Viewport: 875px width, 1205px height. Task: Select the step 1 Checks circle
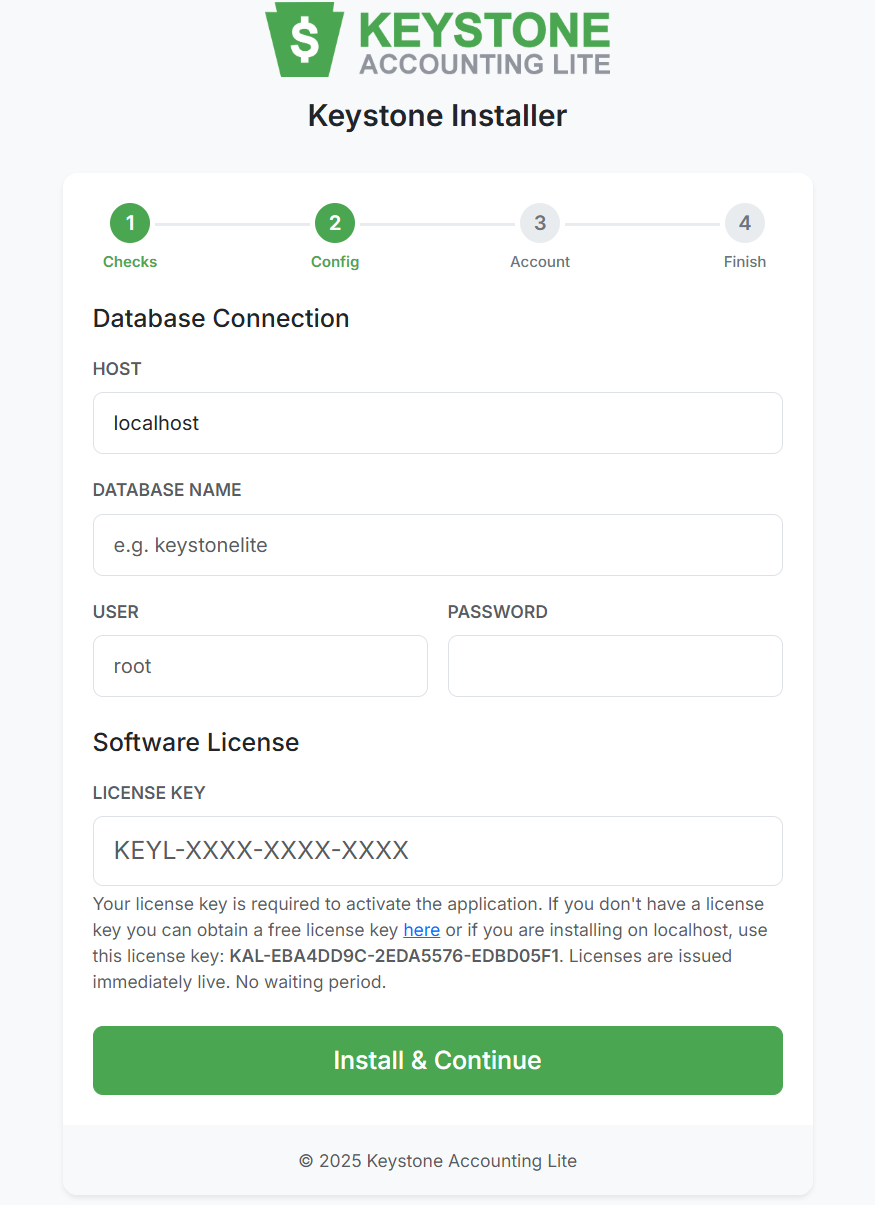click(130, 223)
